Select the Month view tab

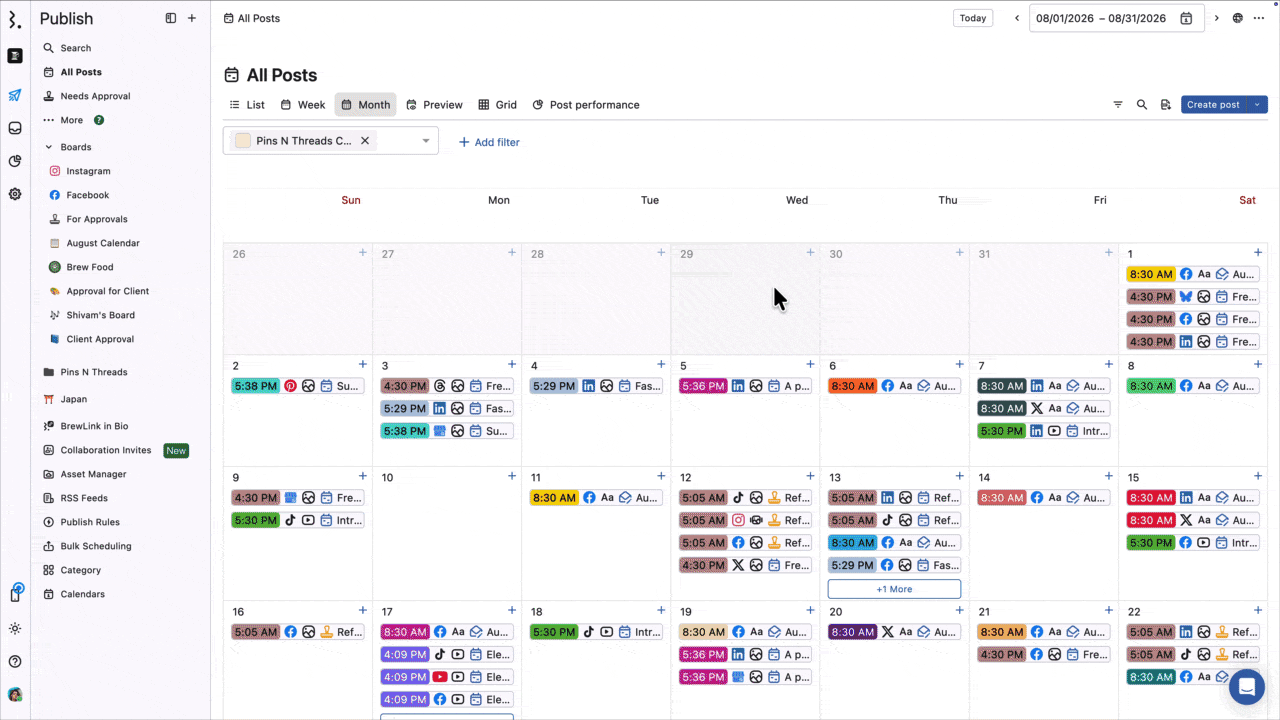tap(366, 105)
